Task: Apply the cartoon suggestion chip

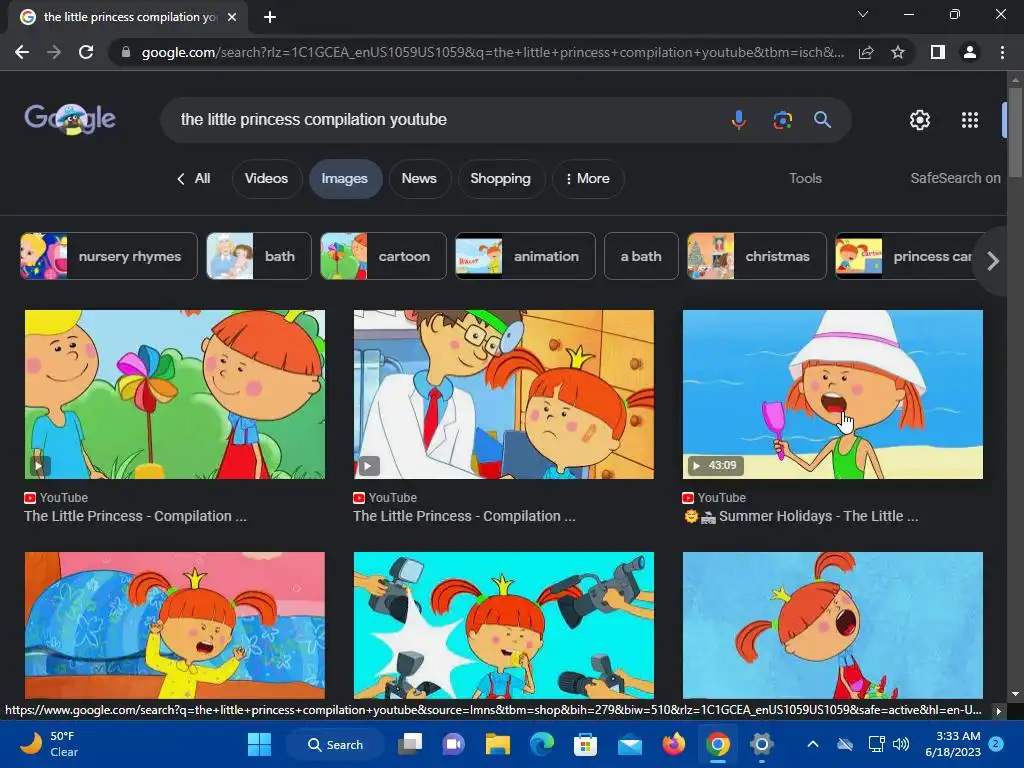Action: tap(383, 256)
